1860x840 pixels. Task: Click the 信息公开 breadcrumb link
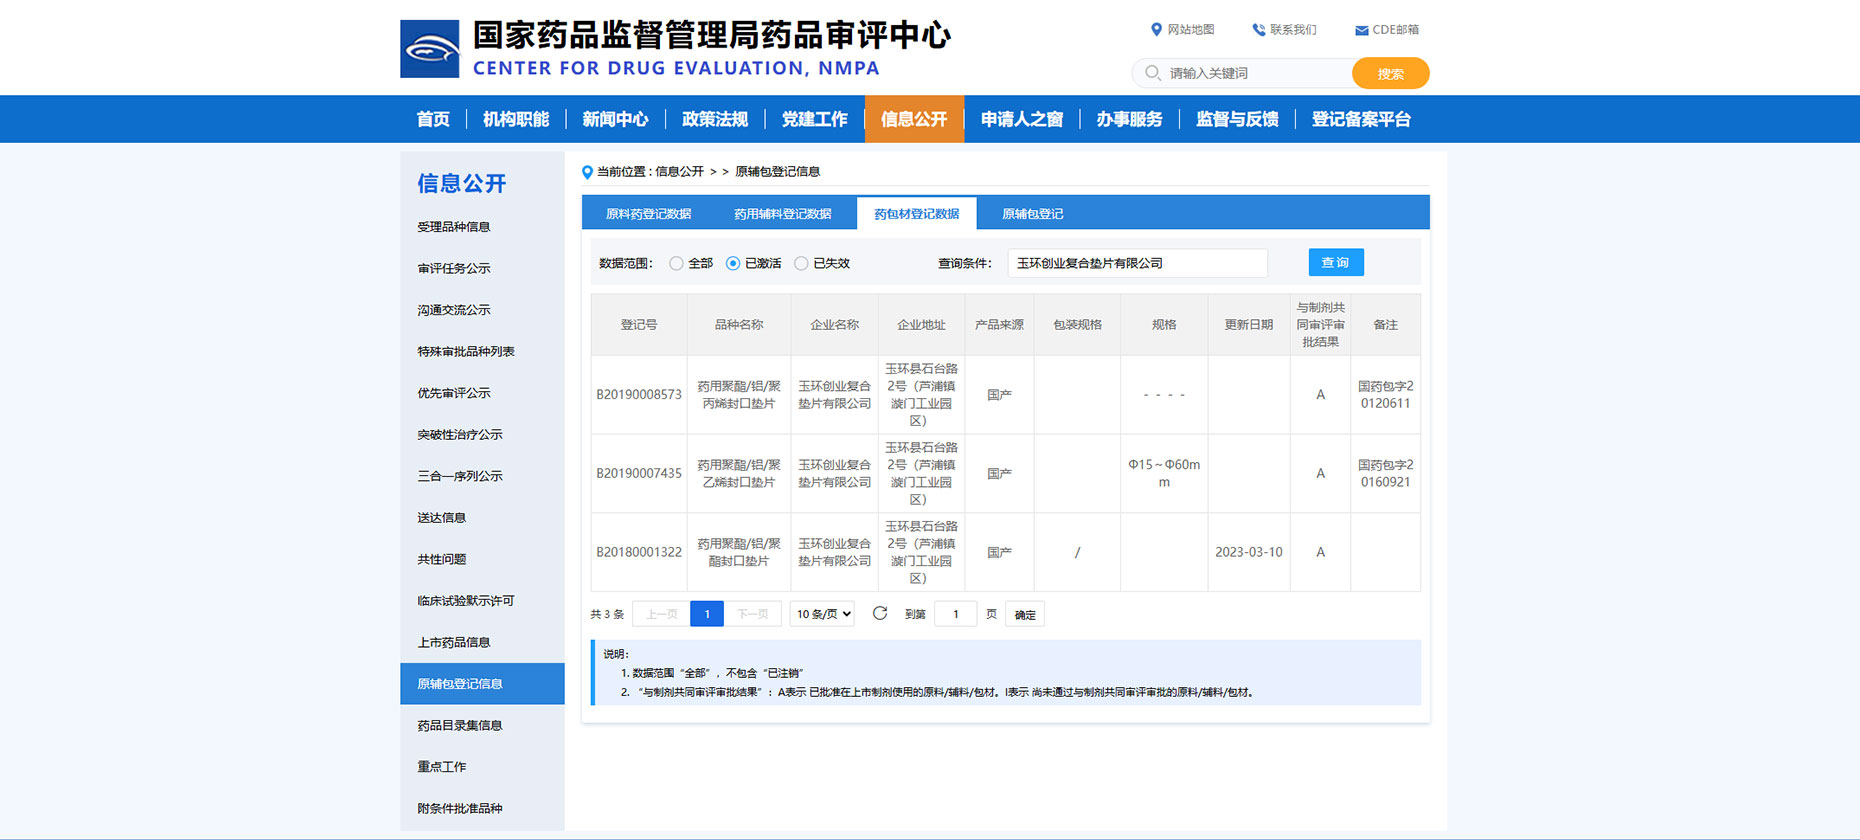[x=679, y=172]
